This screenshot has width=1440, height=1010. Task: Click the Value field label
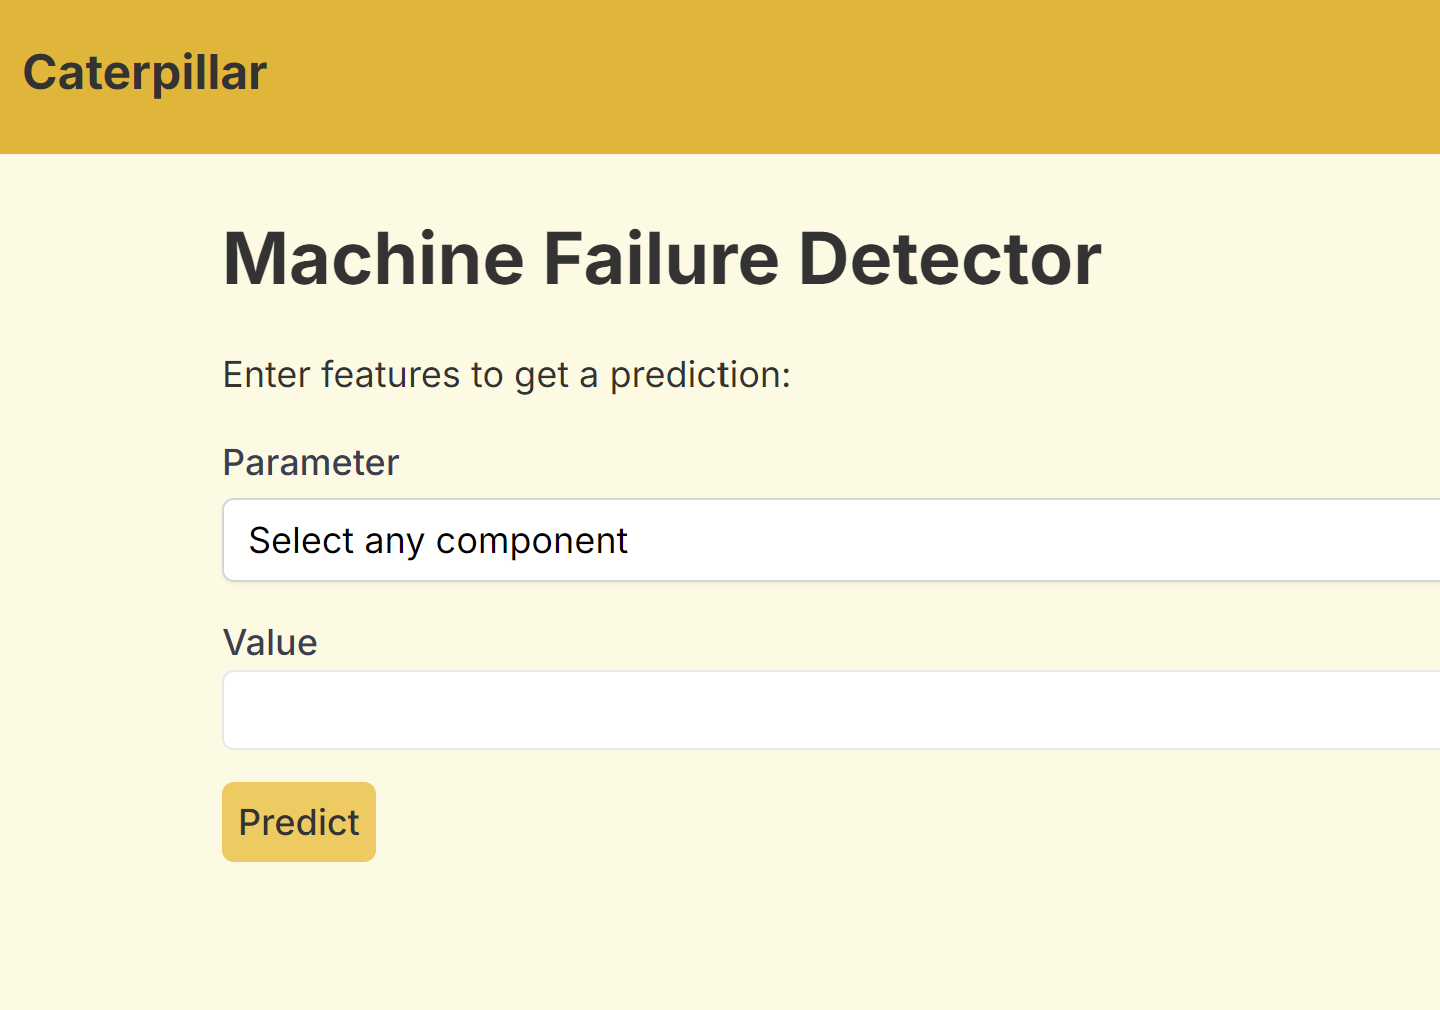270,643
